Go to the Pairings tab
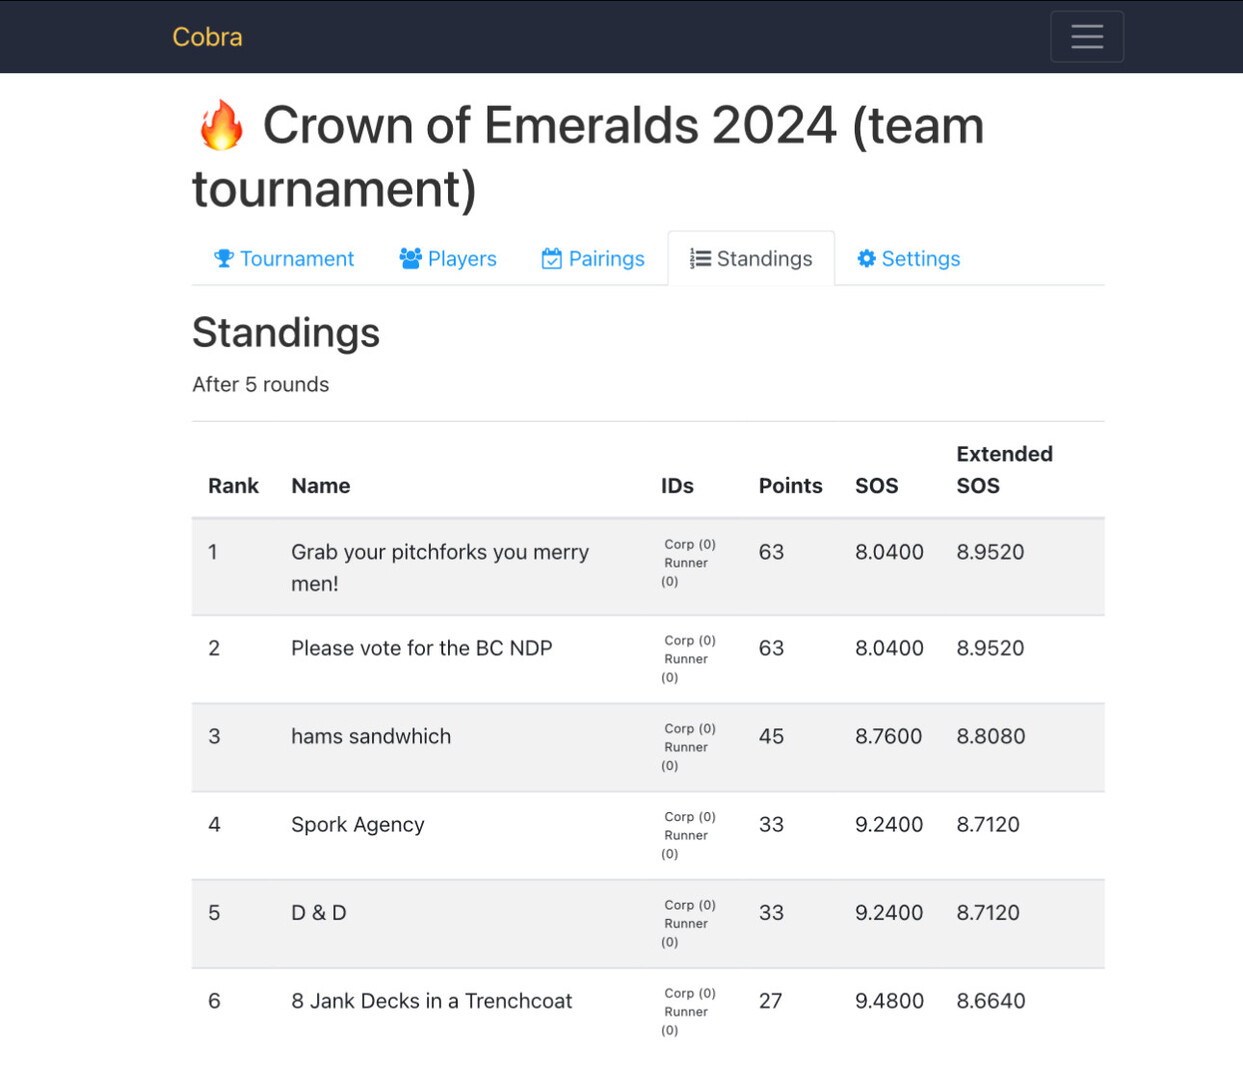The height and width of the screenshot is (1080, 1243). 606,259
